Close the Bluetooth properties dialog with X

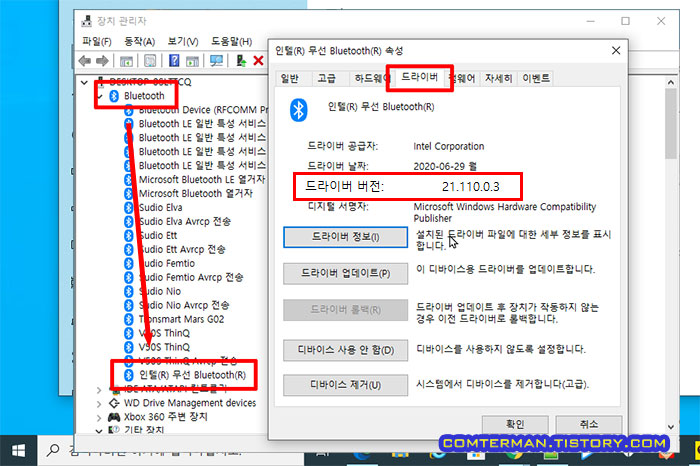616,50
